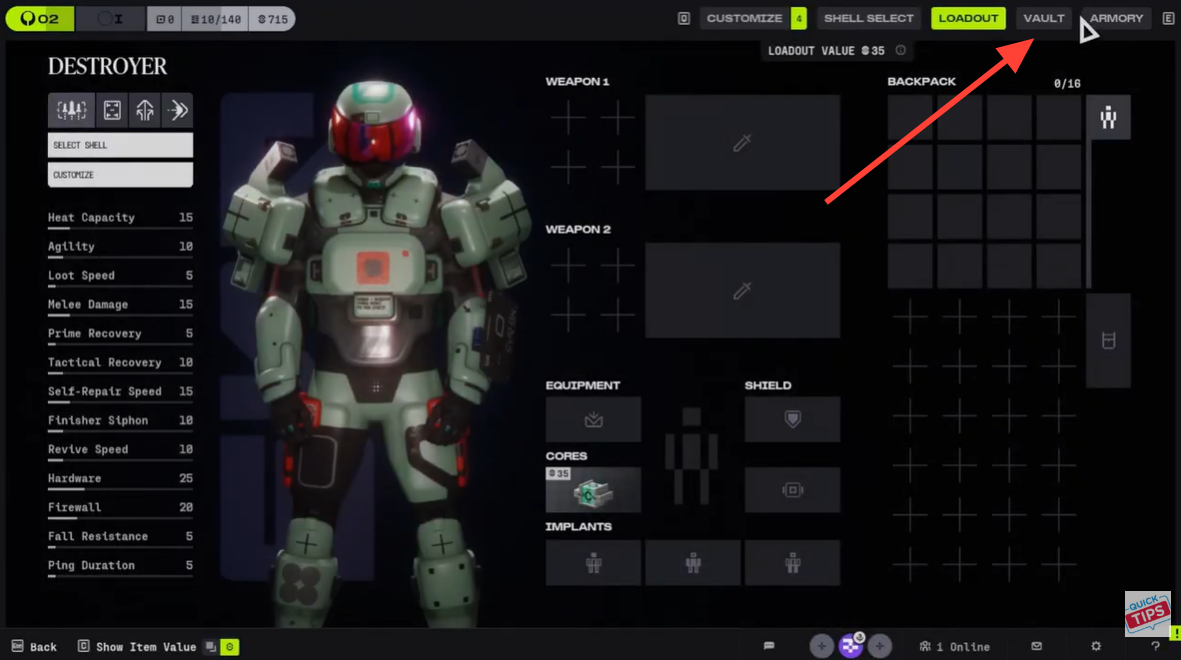The height and width of the screenshot is (660, 1181).
Task: Select the first shell ability icon with rockets
Action: 71,111
